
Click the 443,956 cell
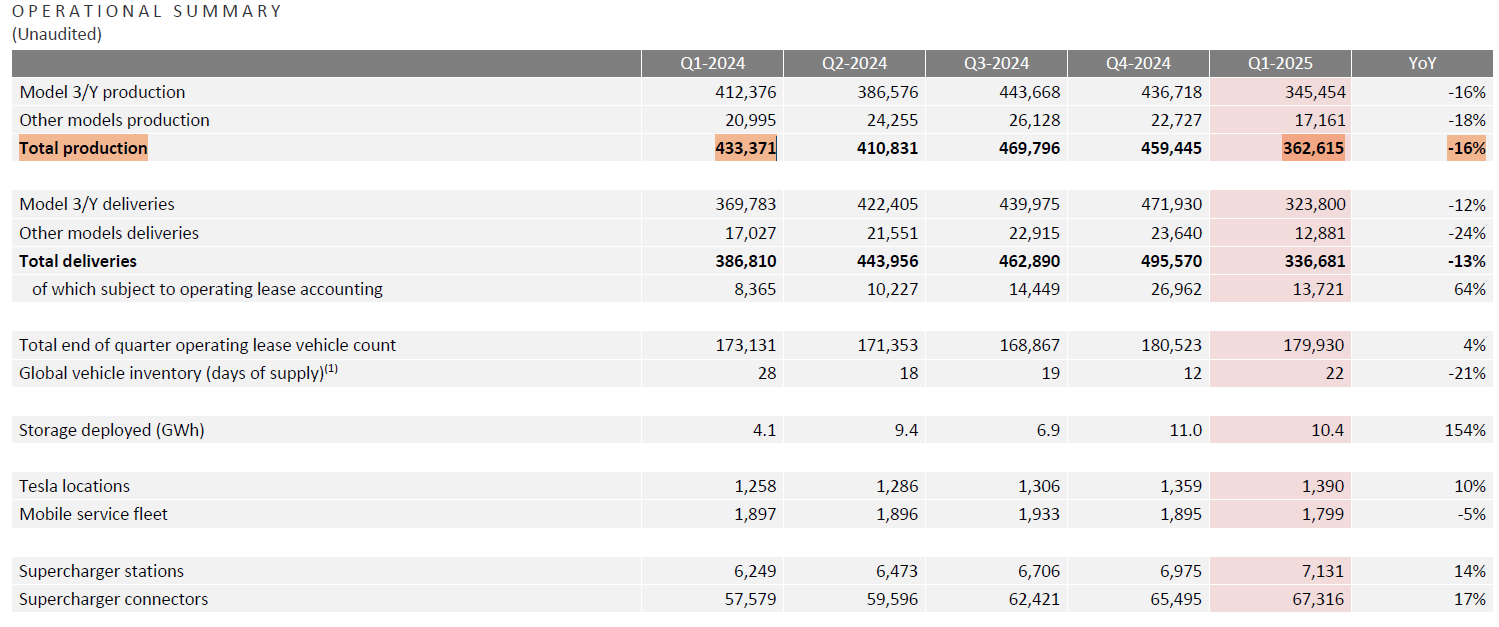[887, 261]
